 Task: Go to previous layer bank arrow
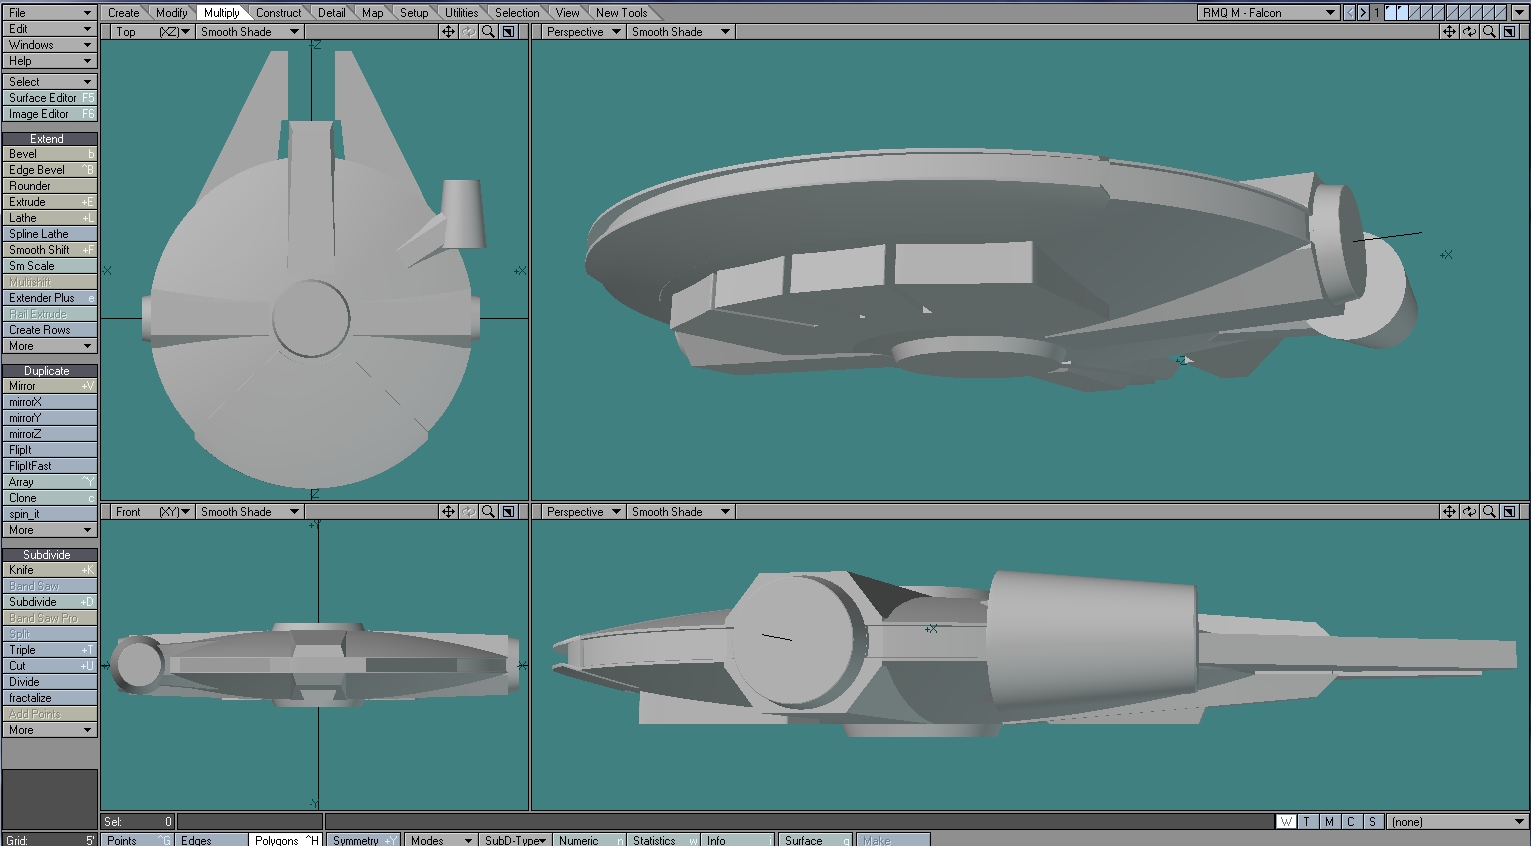coord(1349,13)
